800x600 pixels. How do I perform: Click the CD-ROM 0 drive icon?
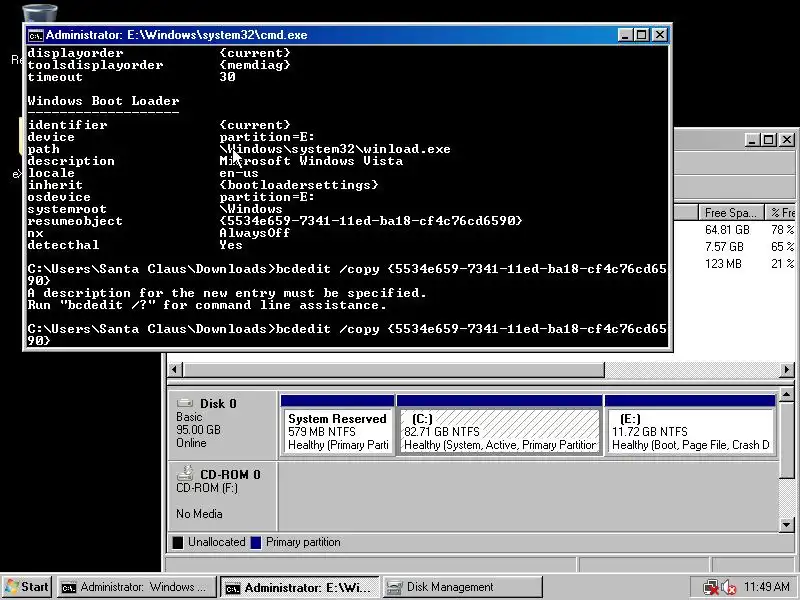[x=185, y=473]
